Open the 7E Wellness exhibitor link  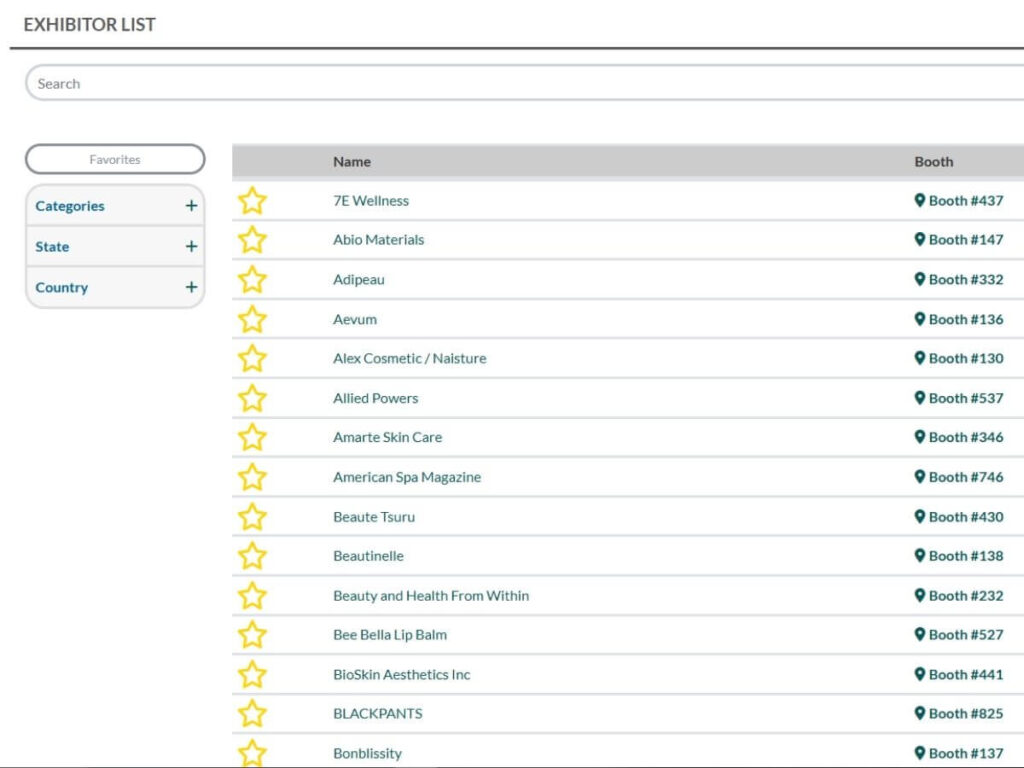pos(371,200)
